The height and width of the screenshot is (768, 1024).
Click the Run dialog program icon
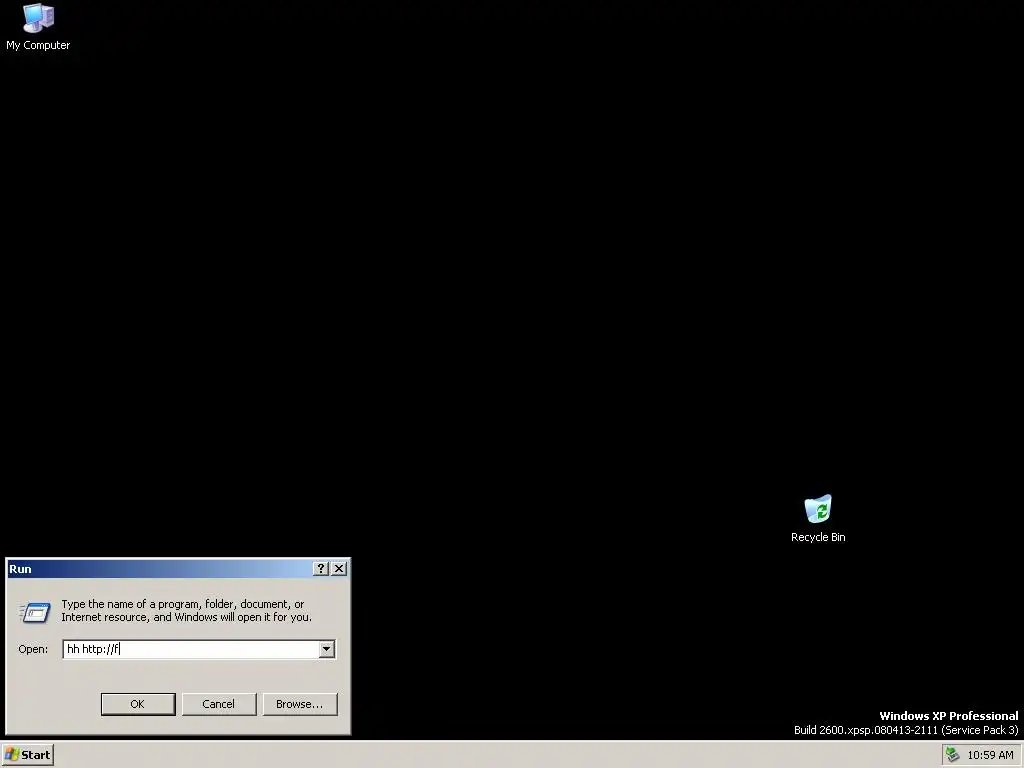(x=35, y=612)
